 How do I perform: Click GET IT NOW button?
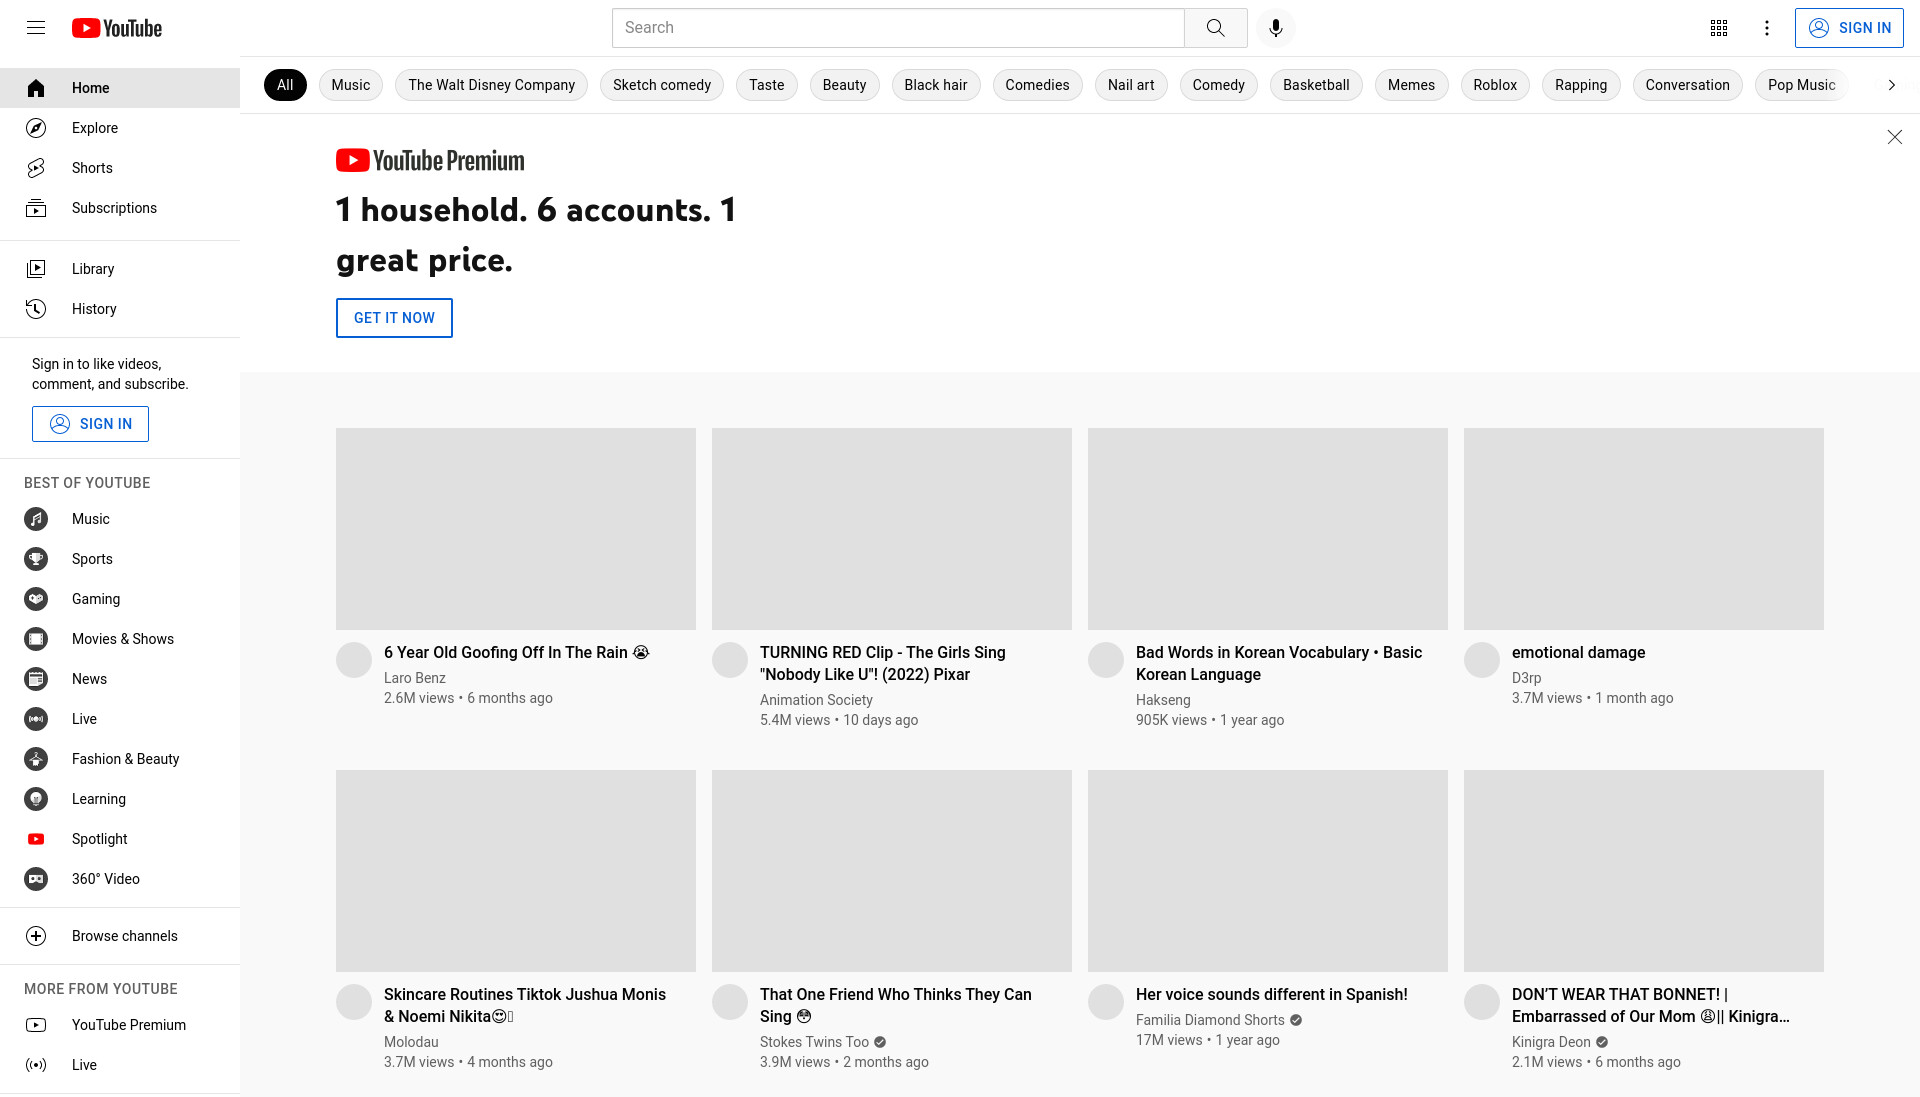click(394, 318)
